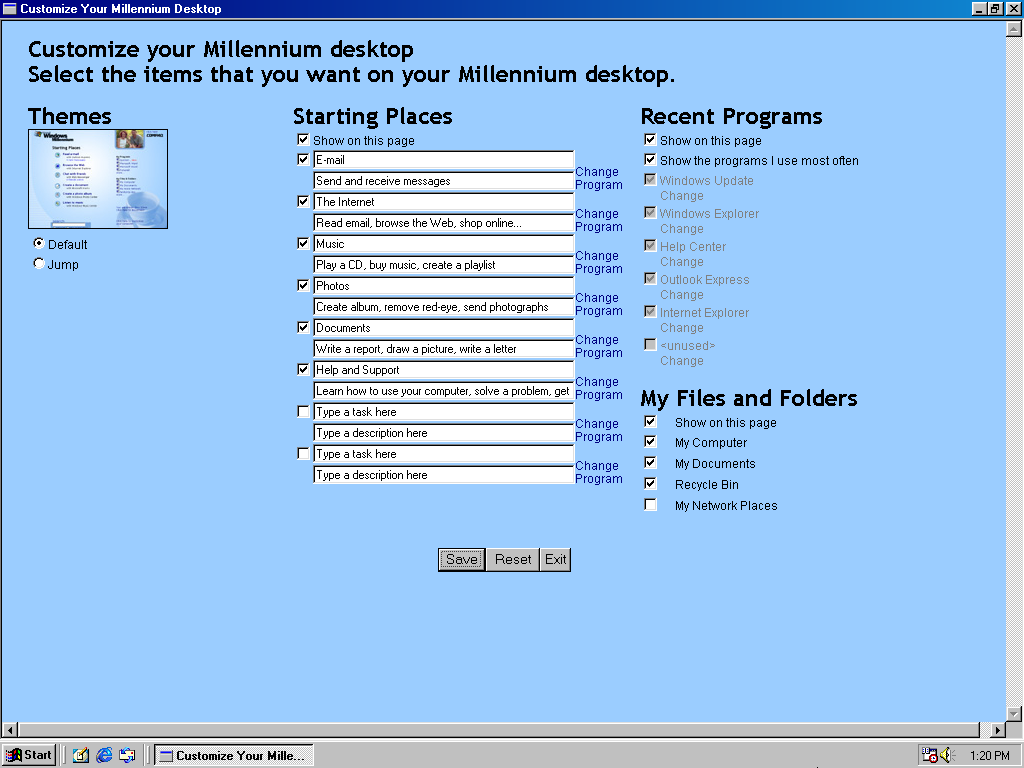Viewport: 1024px width, 768px height.
Task: Click the vertical scrollbar down arrow
Action: pyautogui.click(x=1014, y=714)
